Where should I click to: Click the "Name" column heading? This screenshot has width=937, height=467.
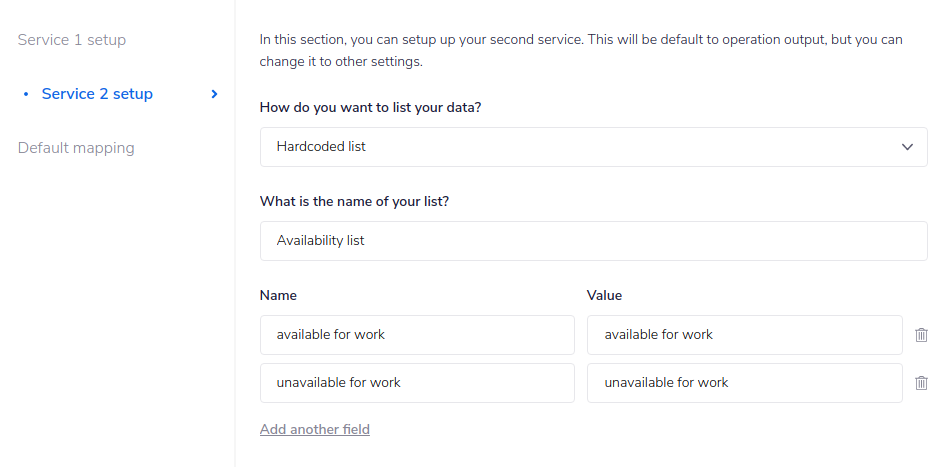click(x=278, y=295)
